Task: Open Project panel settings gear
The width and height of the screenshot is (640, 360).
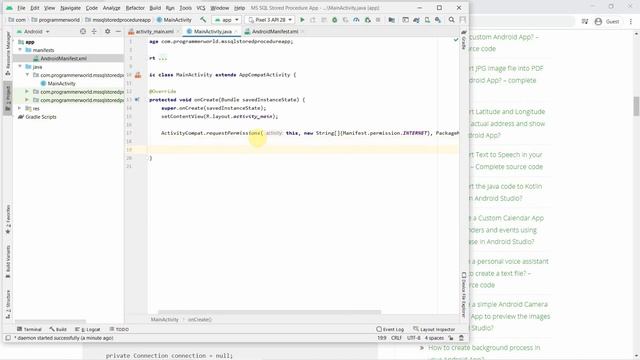Action: tap(107, 31)
